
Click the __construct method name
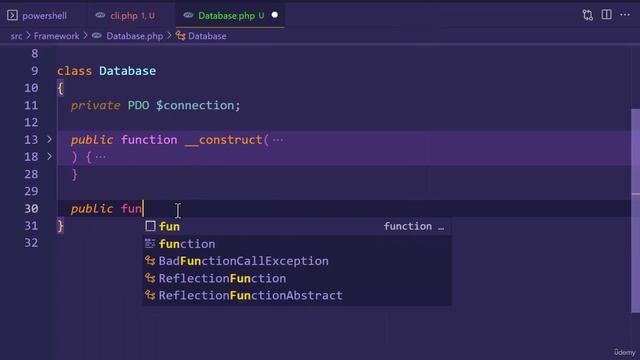pyautogui.click(x=224, y=140)
